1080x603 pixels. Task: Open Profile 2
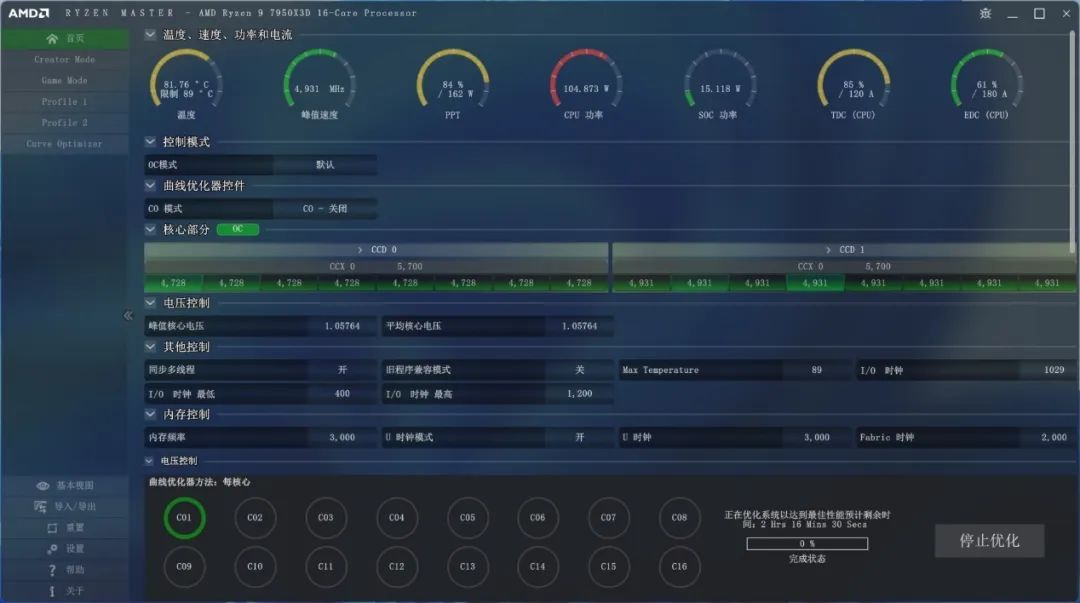point(65,123)
